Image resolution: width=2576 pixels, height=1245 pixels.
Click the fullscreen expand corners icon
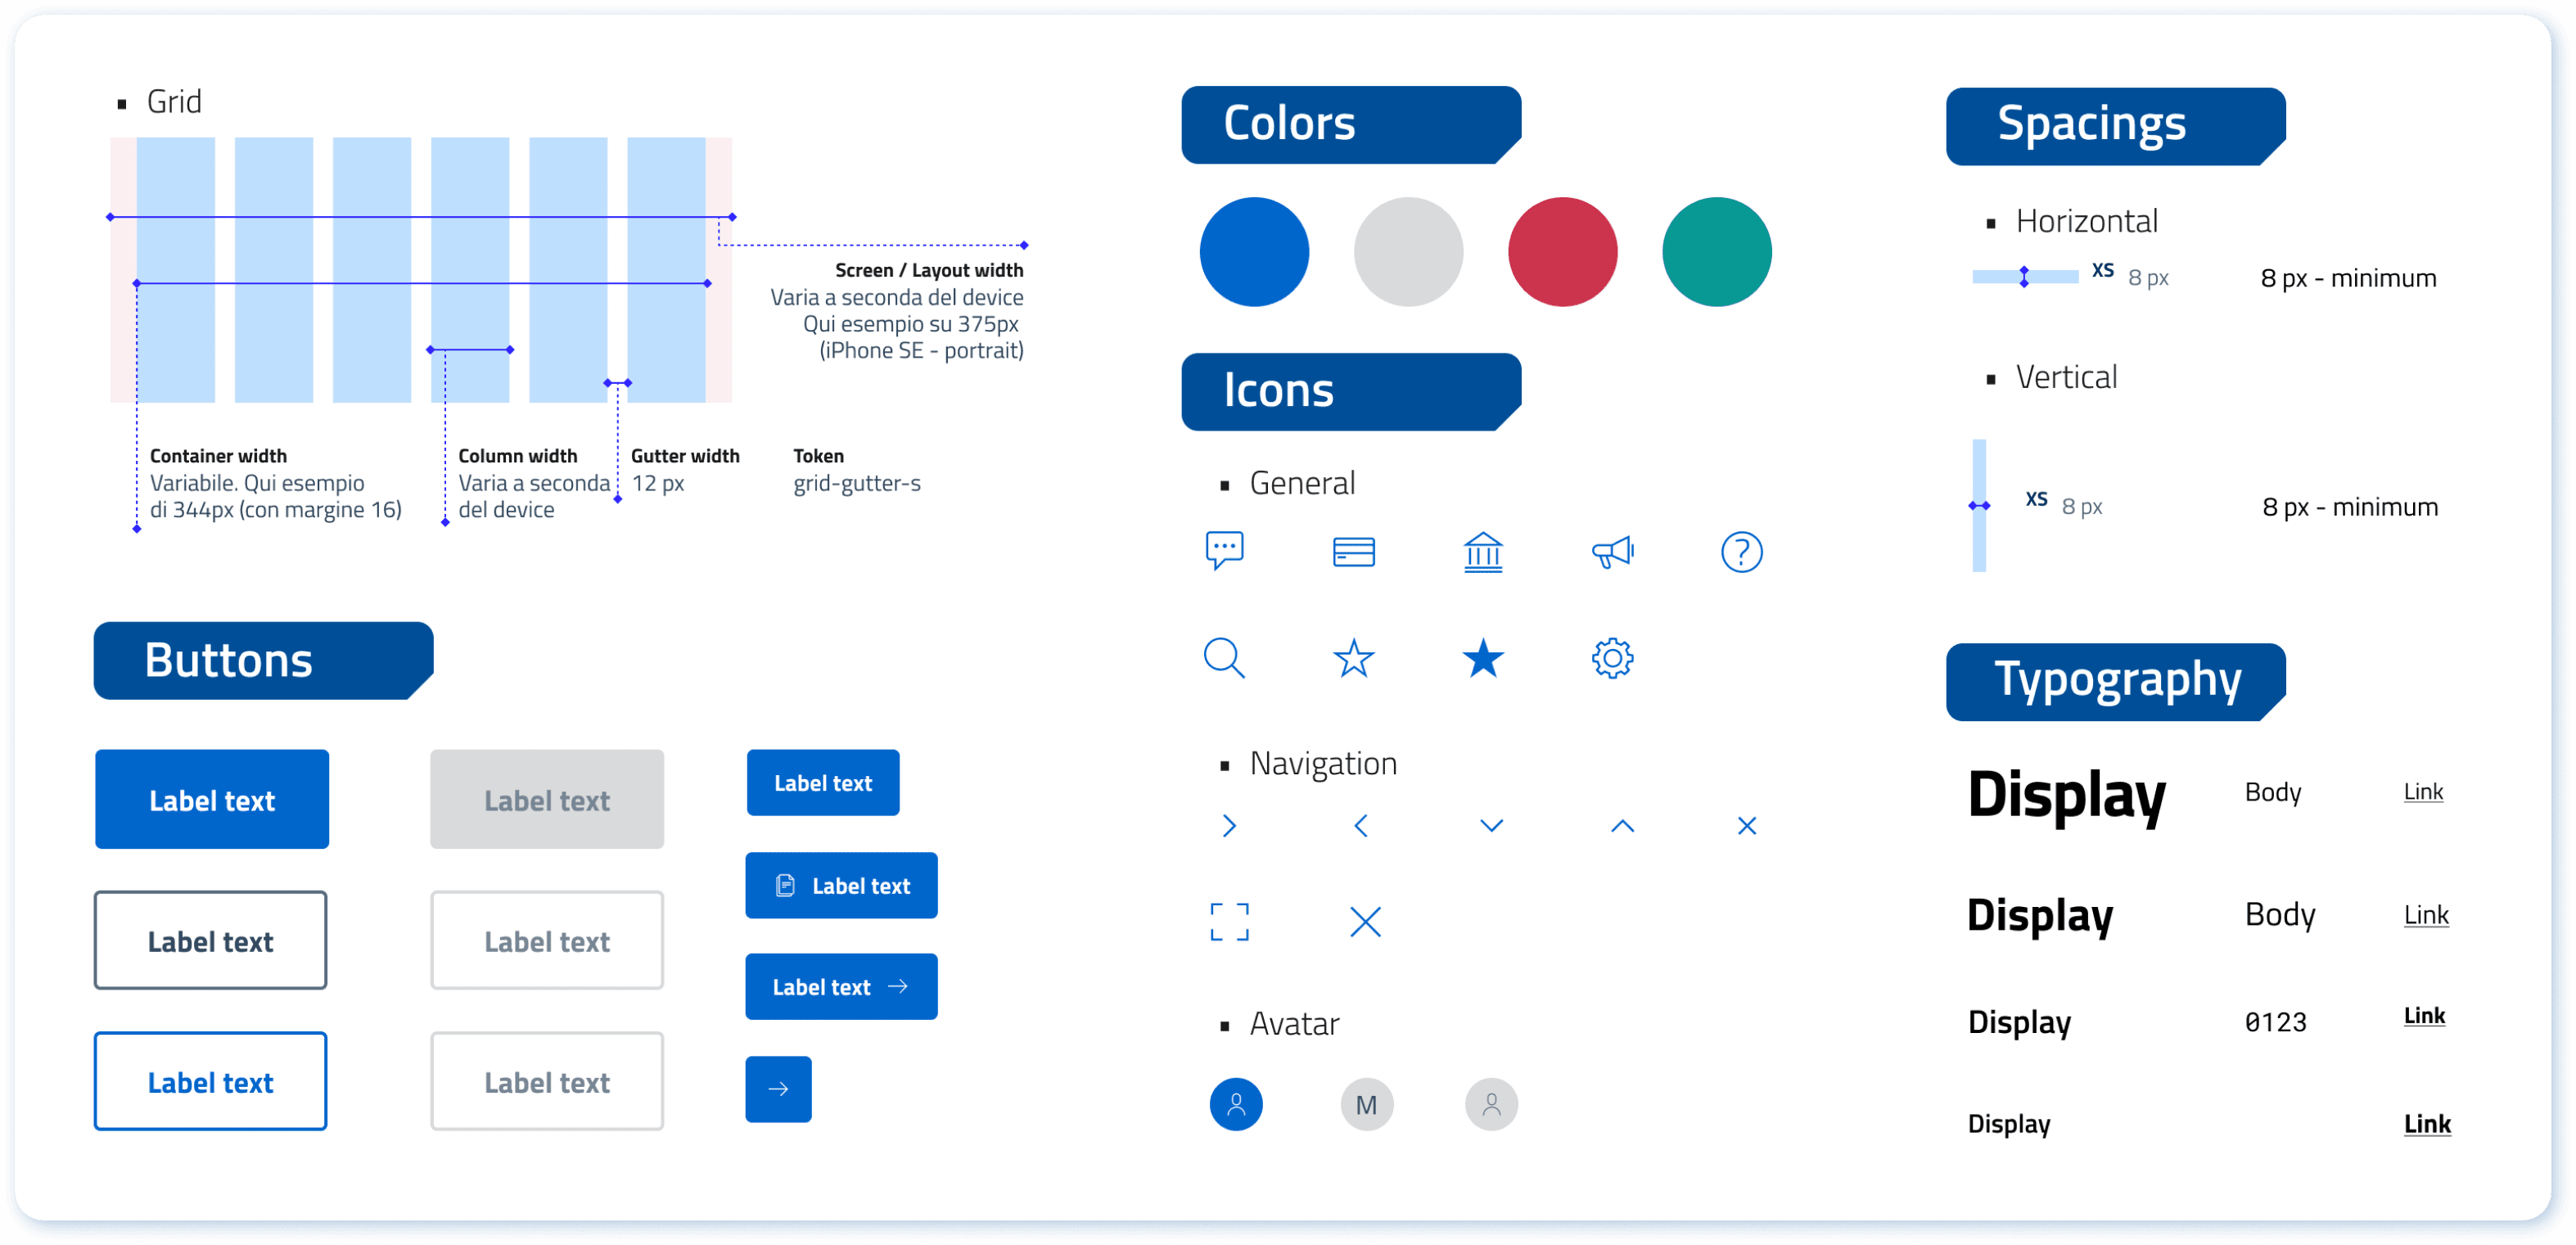(1229, 921)
